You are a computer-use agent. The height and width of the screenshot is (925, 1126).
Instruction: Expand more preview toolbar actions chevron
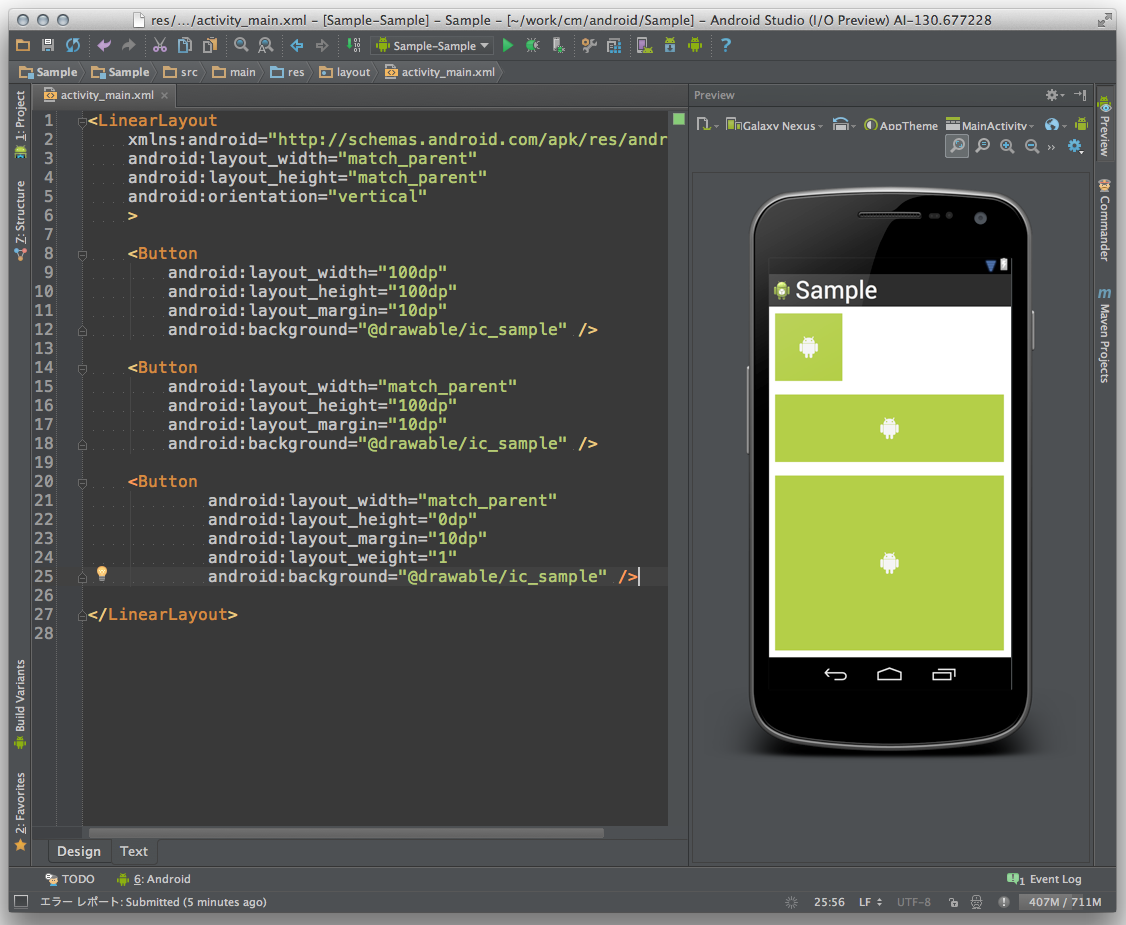[1051, 147]
